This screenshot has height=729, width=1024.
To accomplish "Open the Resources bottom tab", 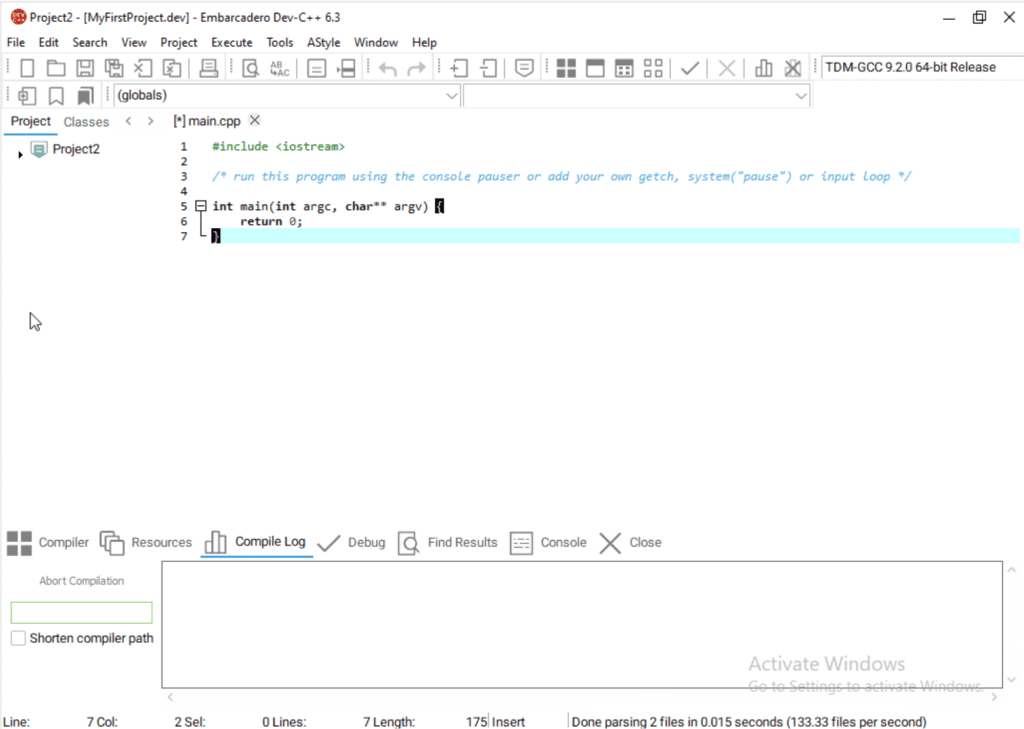I will (x=146, y=542).
